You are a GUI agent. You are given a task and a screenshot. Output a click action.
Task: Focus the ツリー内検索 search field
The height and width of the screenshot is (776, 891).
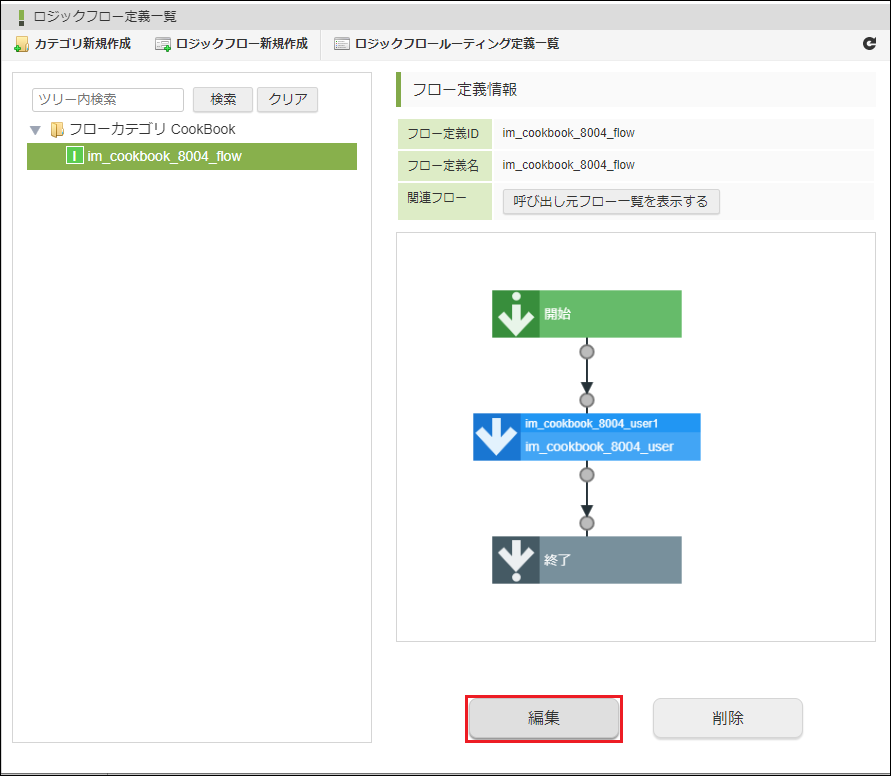(108, 99)
